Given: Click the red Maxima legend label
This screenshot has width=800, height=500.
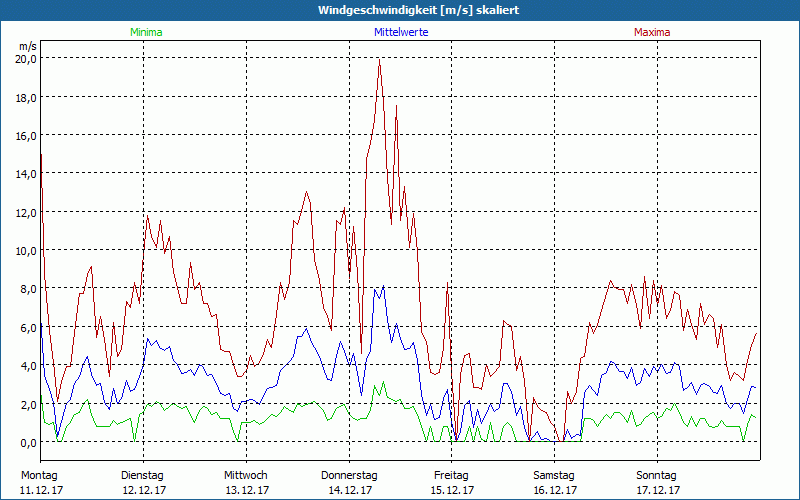Looking at the screenshot, I should tap(652, 32).
